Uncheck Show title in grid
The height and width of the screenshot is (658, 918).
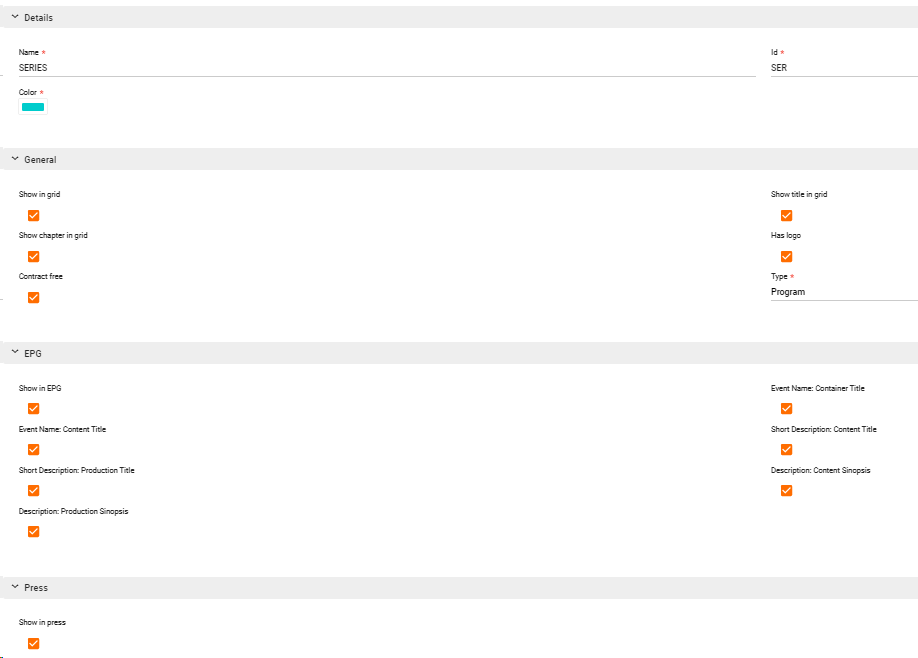click(786, 215)
